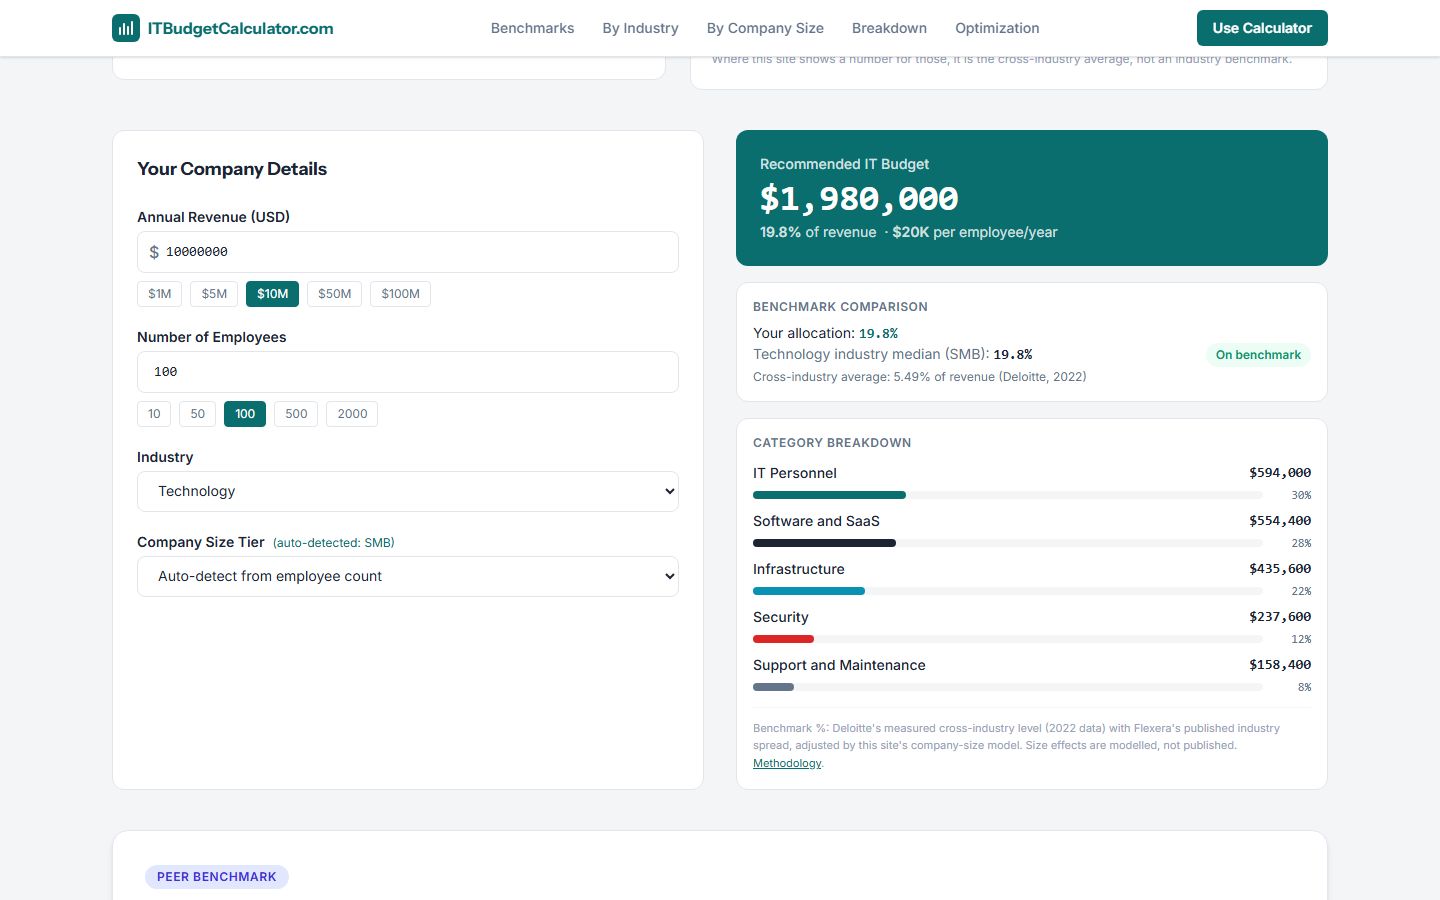Click the Use Calculator button
This screenshot has width=1440, height=900.
coord(1262,28)
